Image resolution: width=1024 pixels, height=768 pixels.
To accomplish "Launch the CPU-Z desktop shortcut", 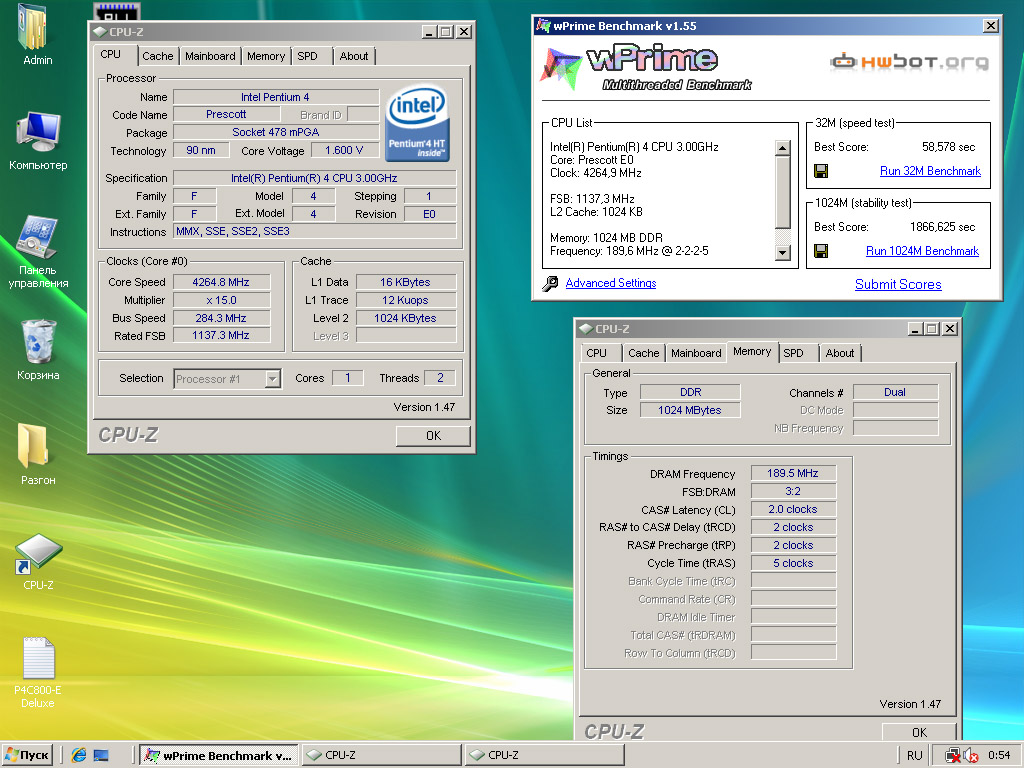I will [38, 554].
